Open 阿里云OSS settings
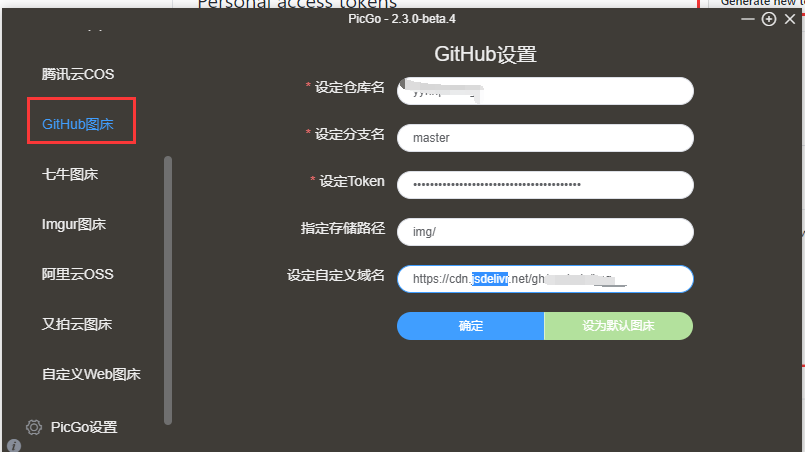The image size is (805, 452). 78,274
